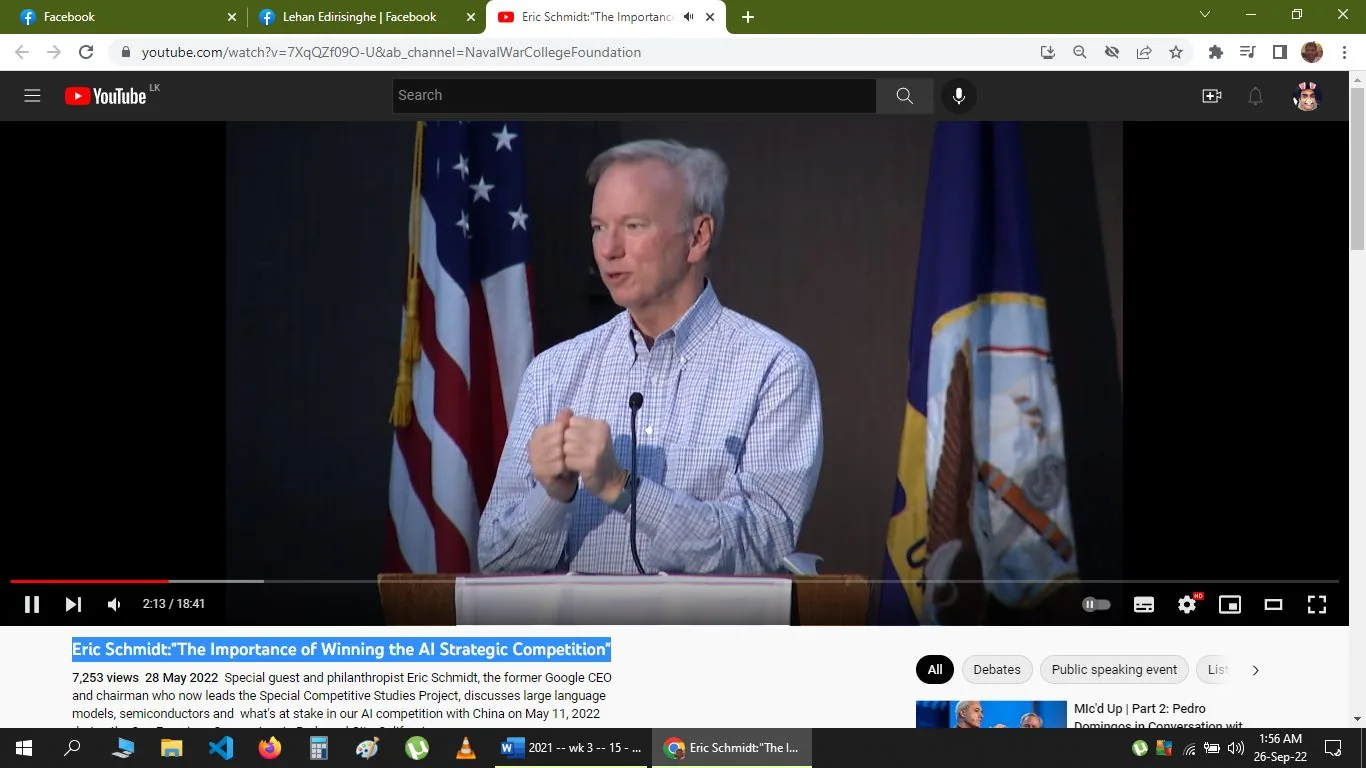
Task: Open the YouTube notifications bell
Action: 1255,95
